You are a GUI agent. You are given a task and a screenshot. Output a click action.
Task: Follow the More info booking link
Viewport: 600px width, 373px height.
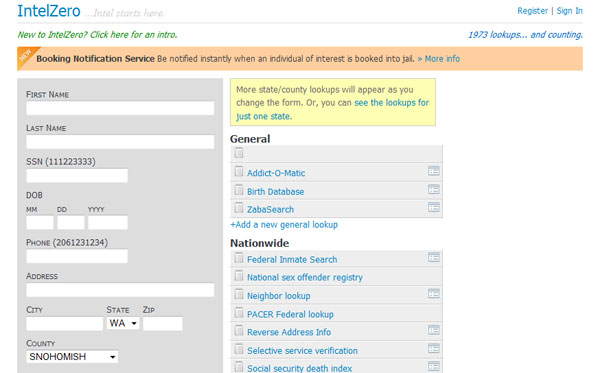point(439,59)
